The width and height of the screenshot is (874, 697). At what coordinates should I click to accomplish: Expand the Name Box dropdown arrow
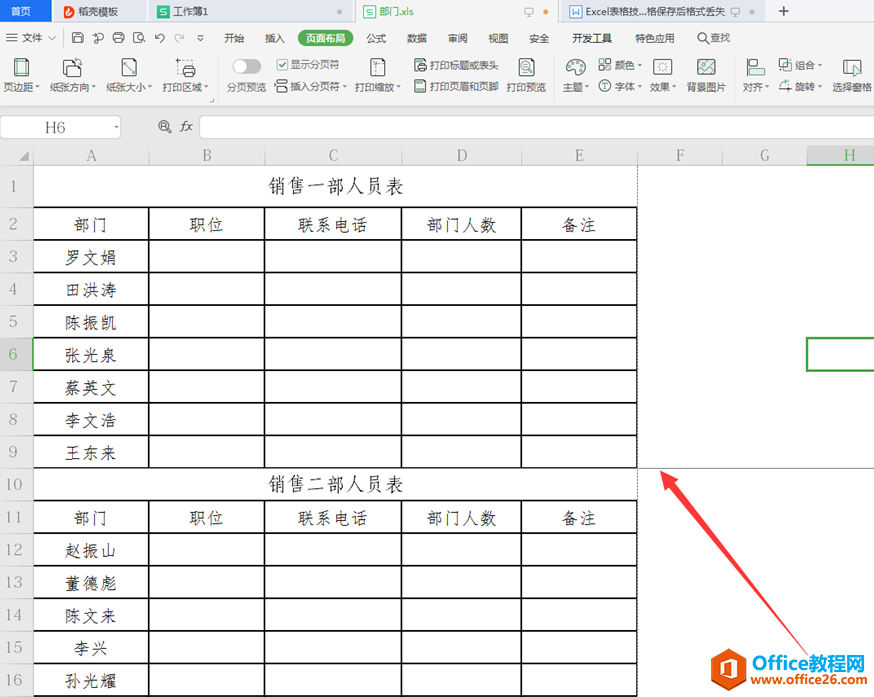click(x=116, y=127)
